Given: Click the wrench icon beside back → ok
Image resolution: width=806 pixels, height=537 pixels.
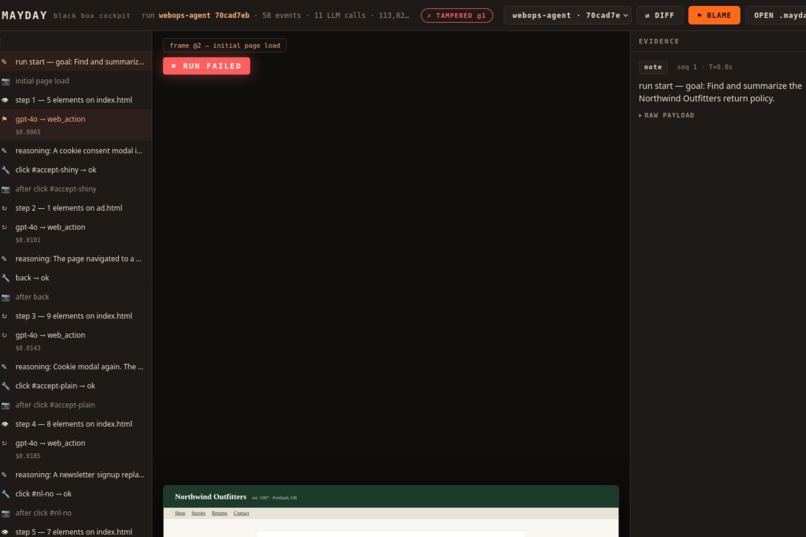Looking at the screenshot, I should point(5,278).
